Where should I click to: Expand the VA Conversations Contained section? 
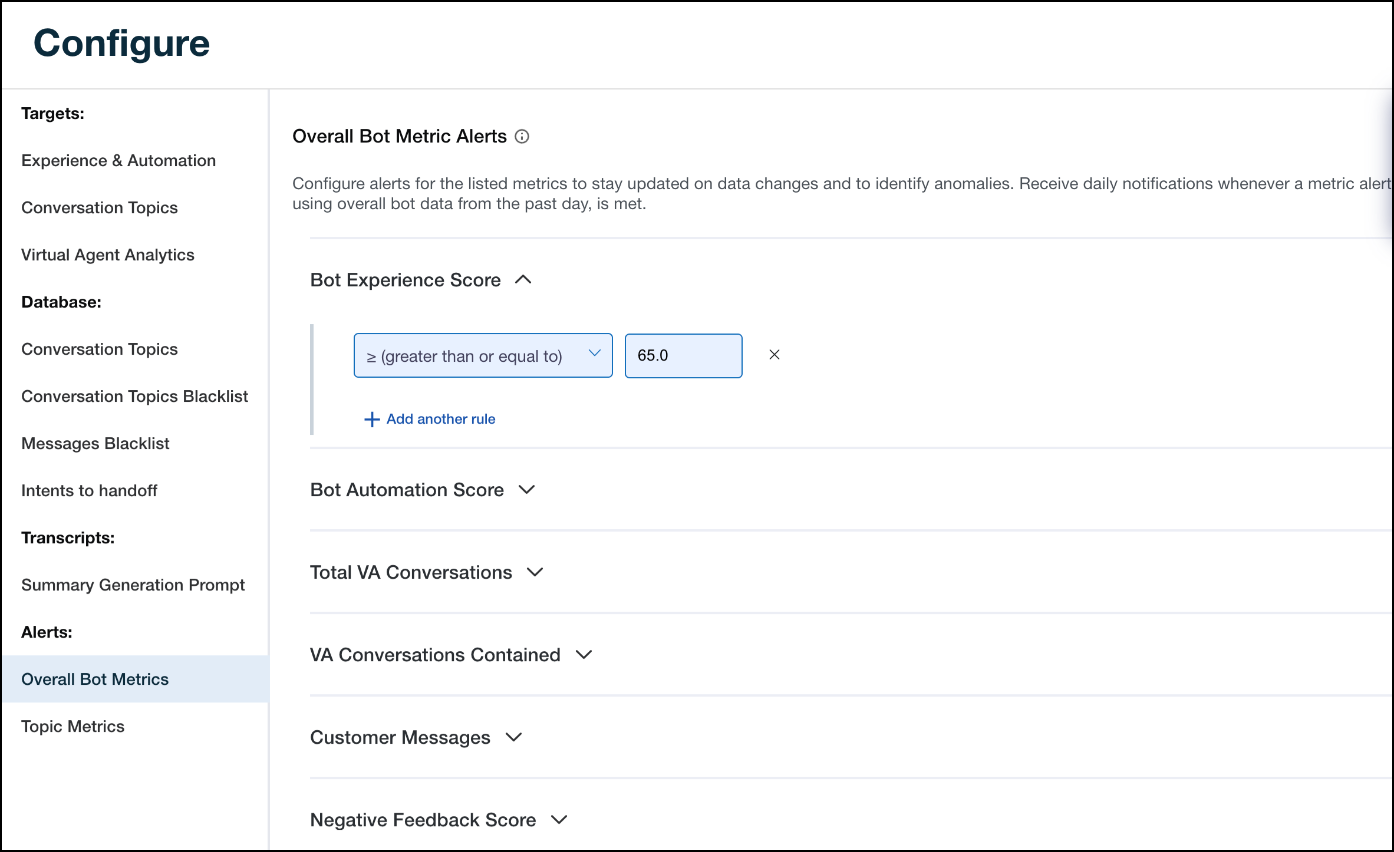pos(584,655)
